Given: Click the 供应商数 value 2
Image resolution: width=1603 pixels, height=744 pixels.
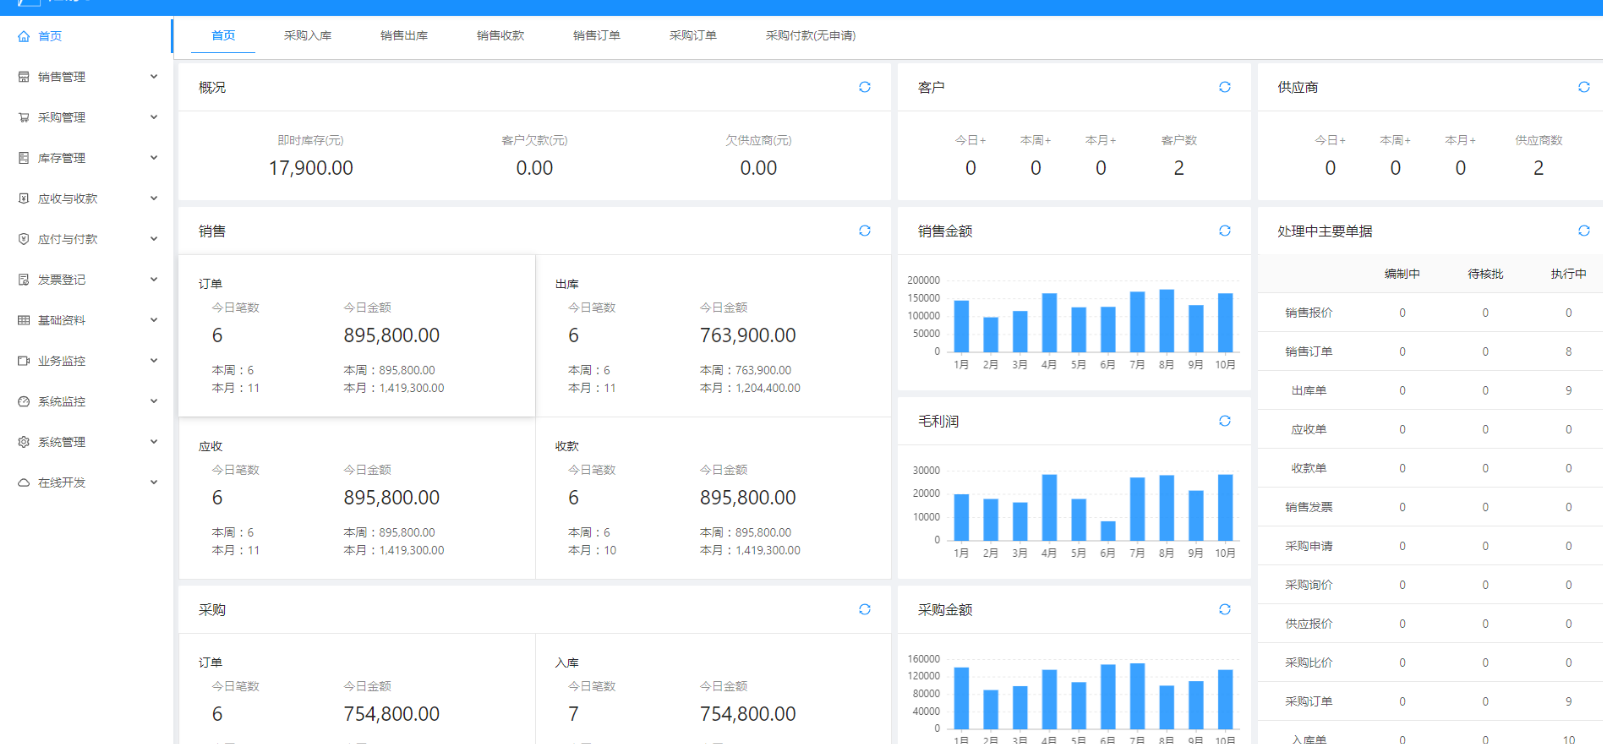Looking at the screenshot, I should 1538,168.
